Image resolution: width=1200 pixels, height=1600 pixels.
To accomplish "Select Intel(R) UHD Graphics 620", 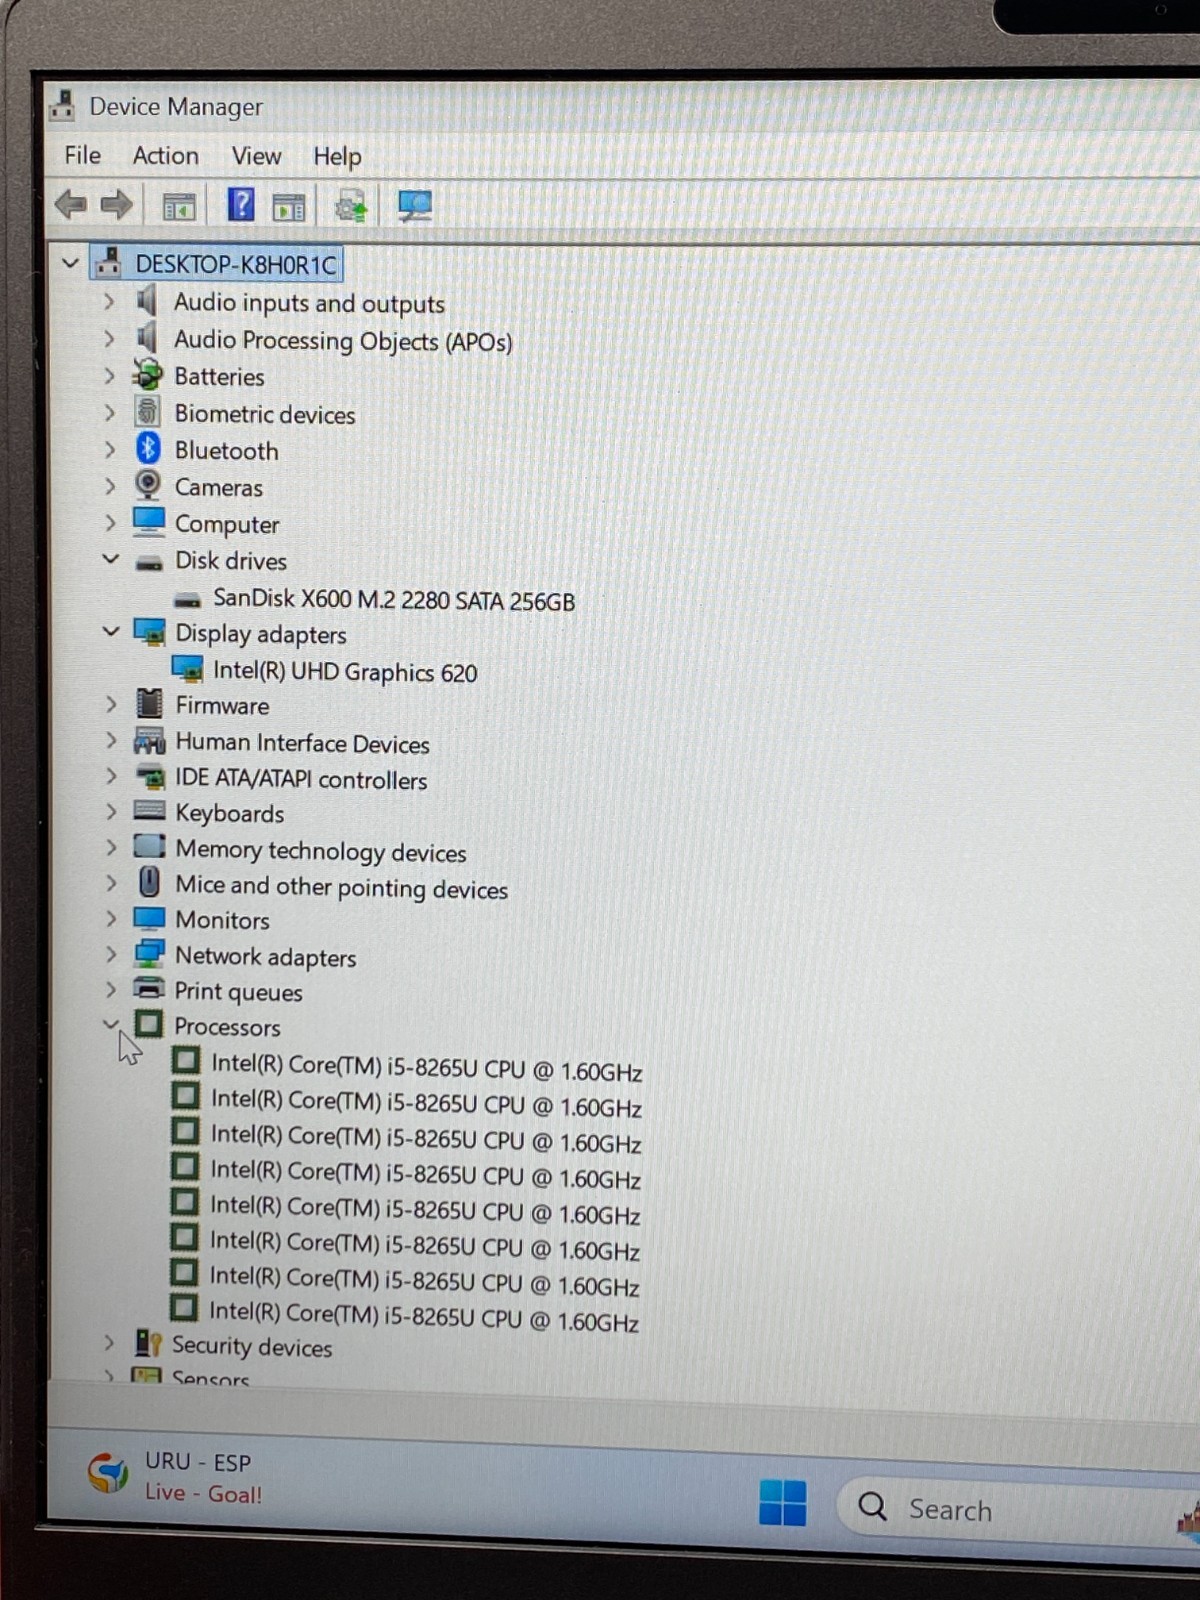I will 345,672.
